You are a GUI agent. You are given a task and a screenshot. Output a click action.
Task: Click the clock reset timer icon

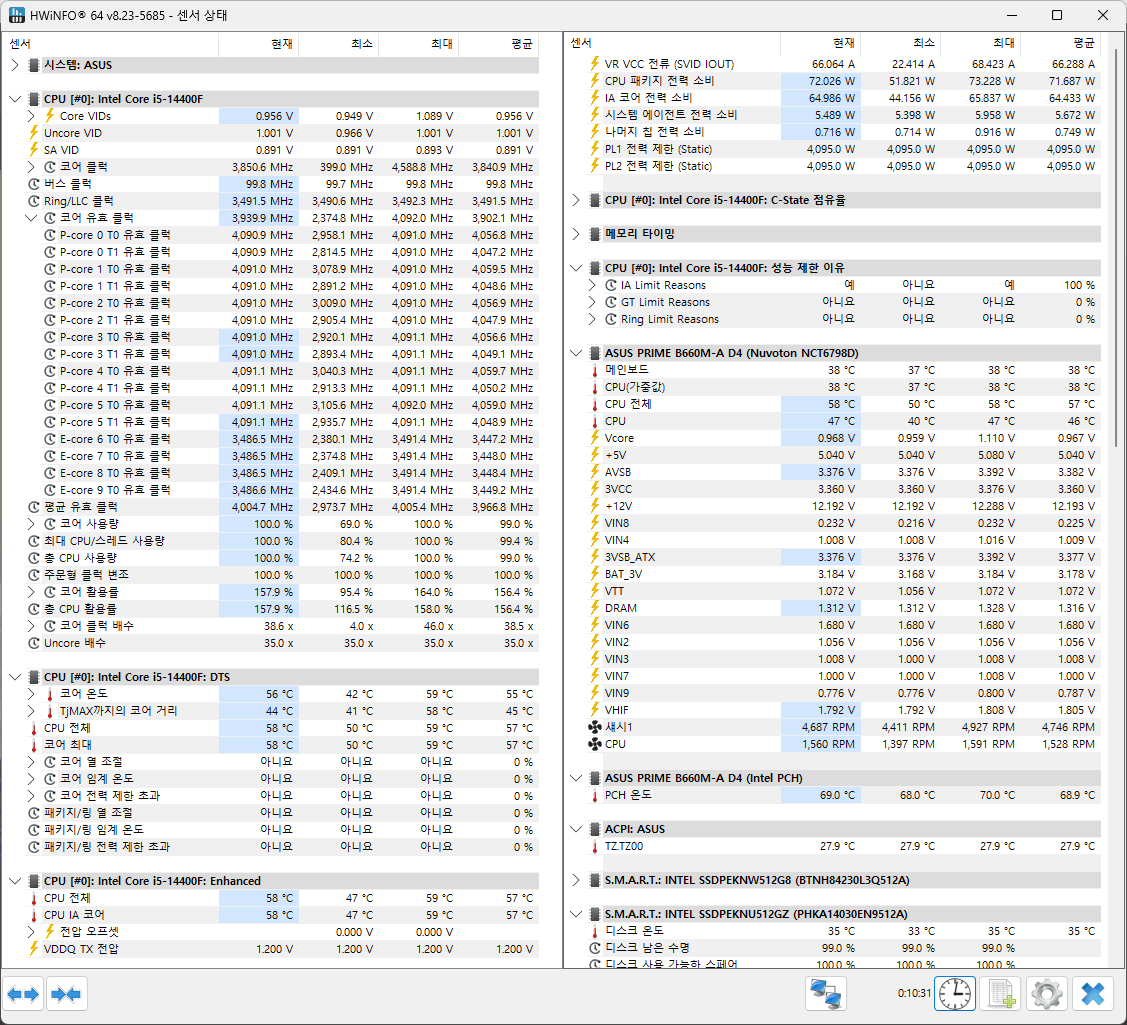tap(954, 994)
